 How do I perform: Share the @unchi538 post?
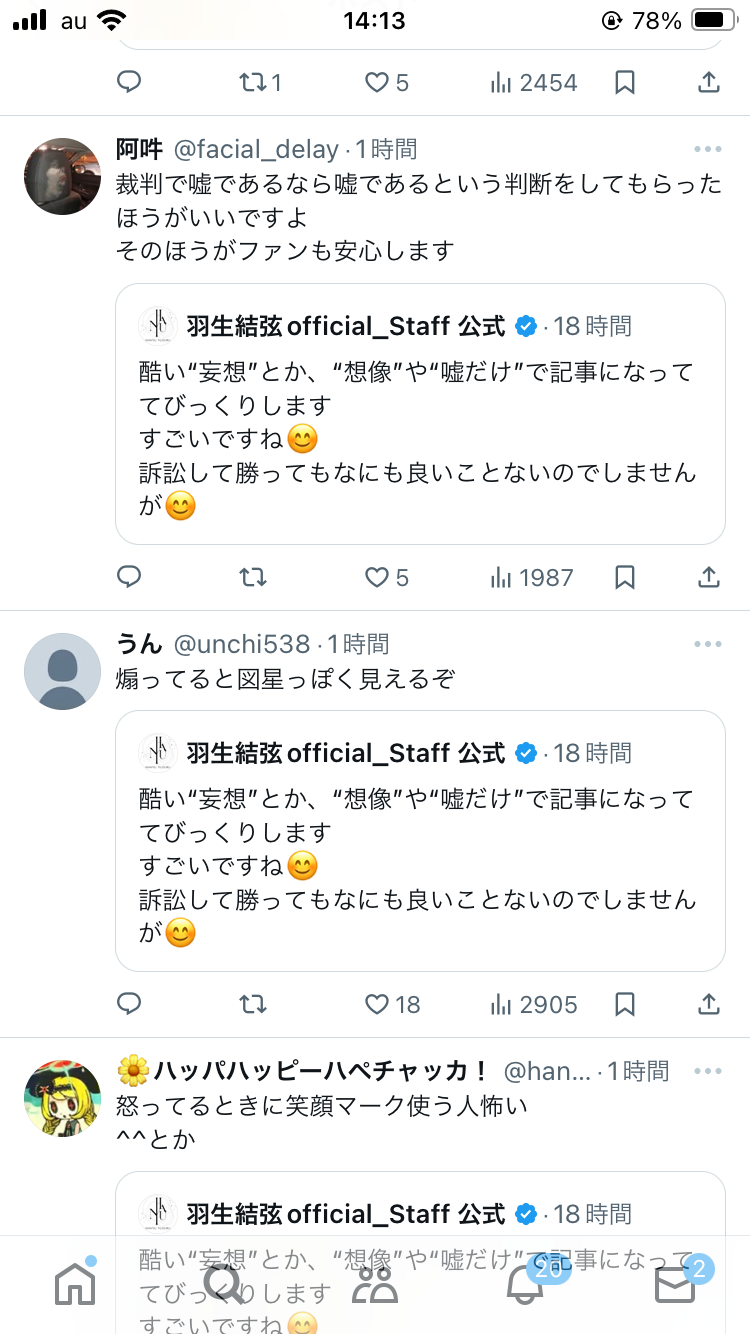708,1004
